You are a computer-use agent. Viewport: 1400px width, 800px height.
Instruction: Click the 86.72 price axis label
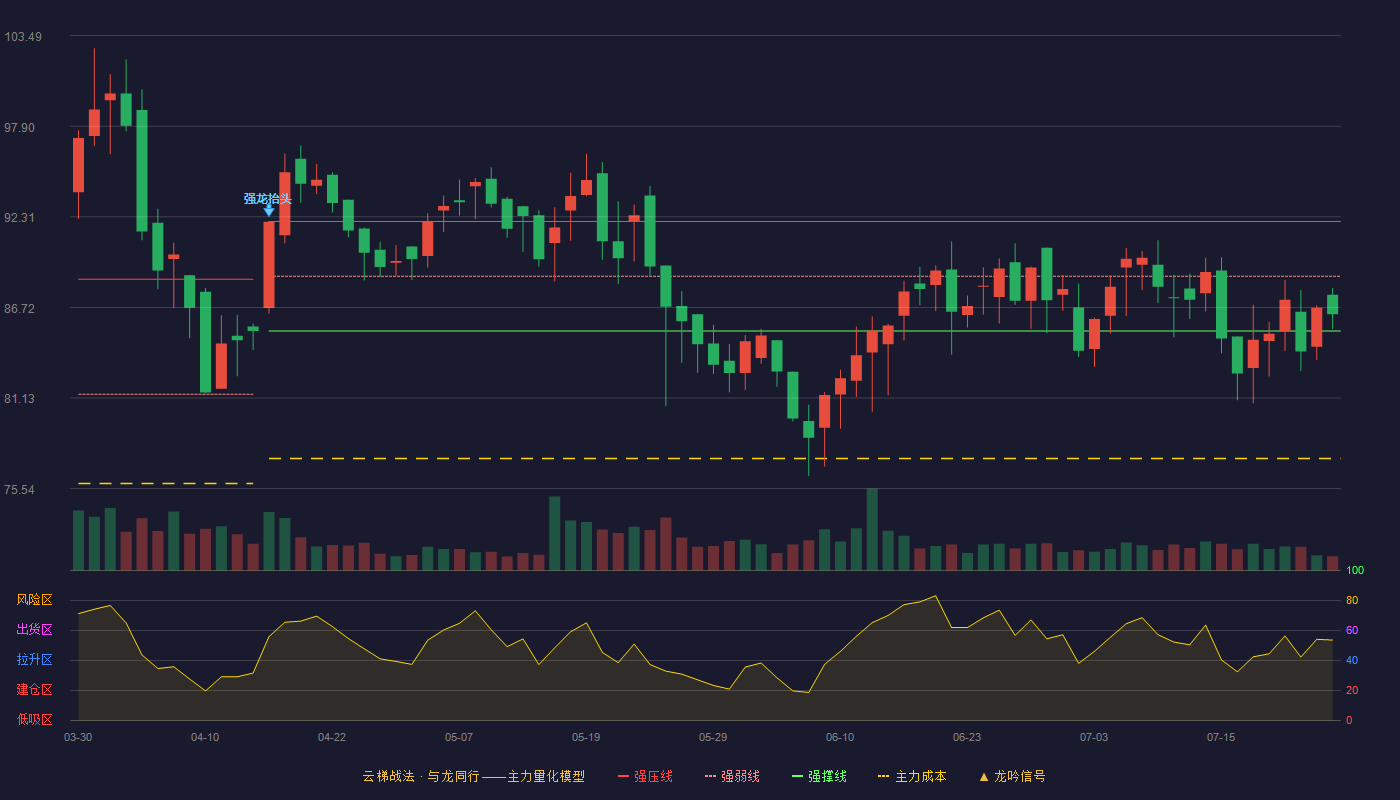pyautogui.click(x=21, y=309)
